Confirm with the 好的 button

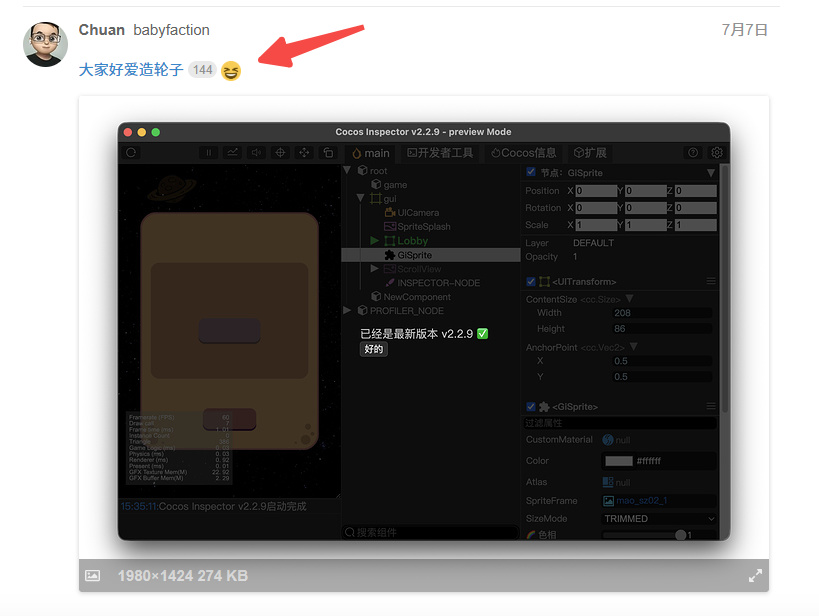(373, 349)
